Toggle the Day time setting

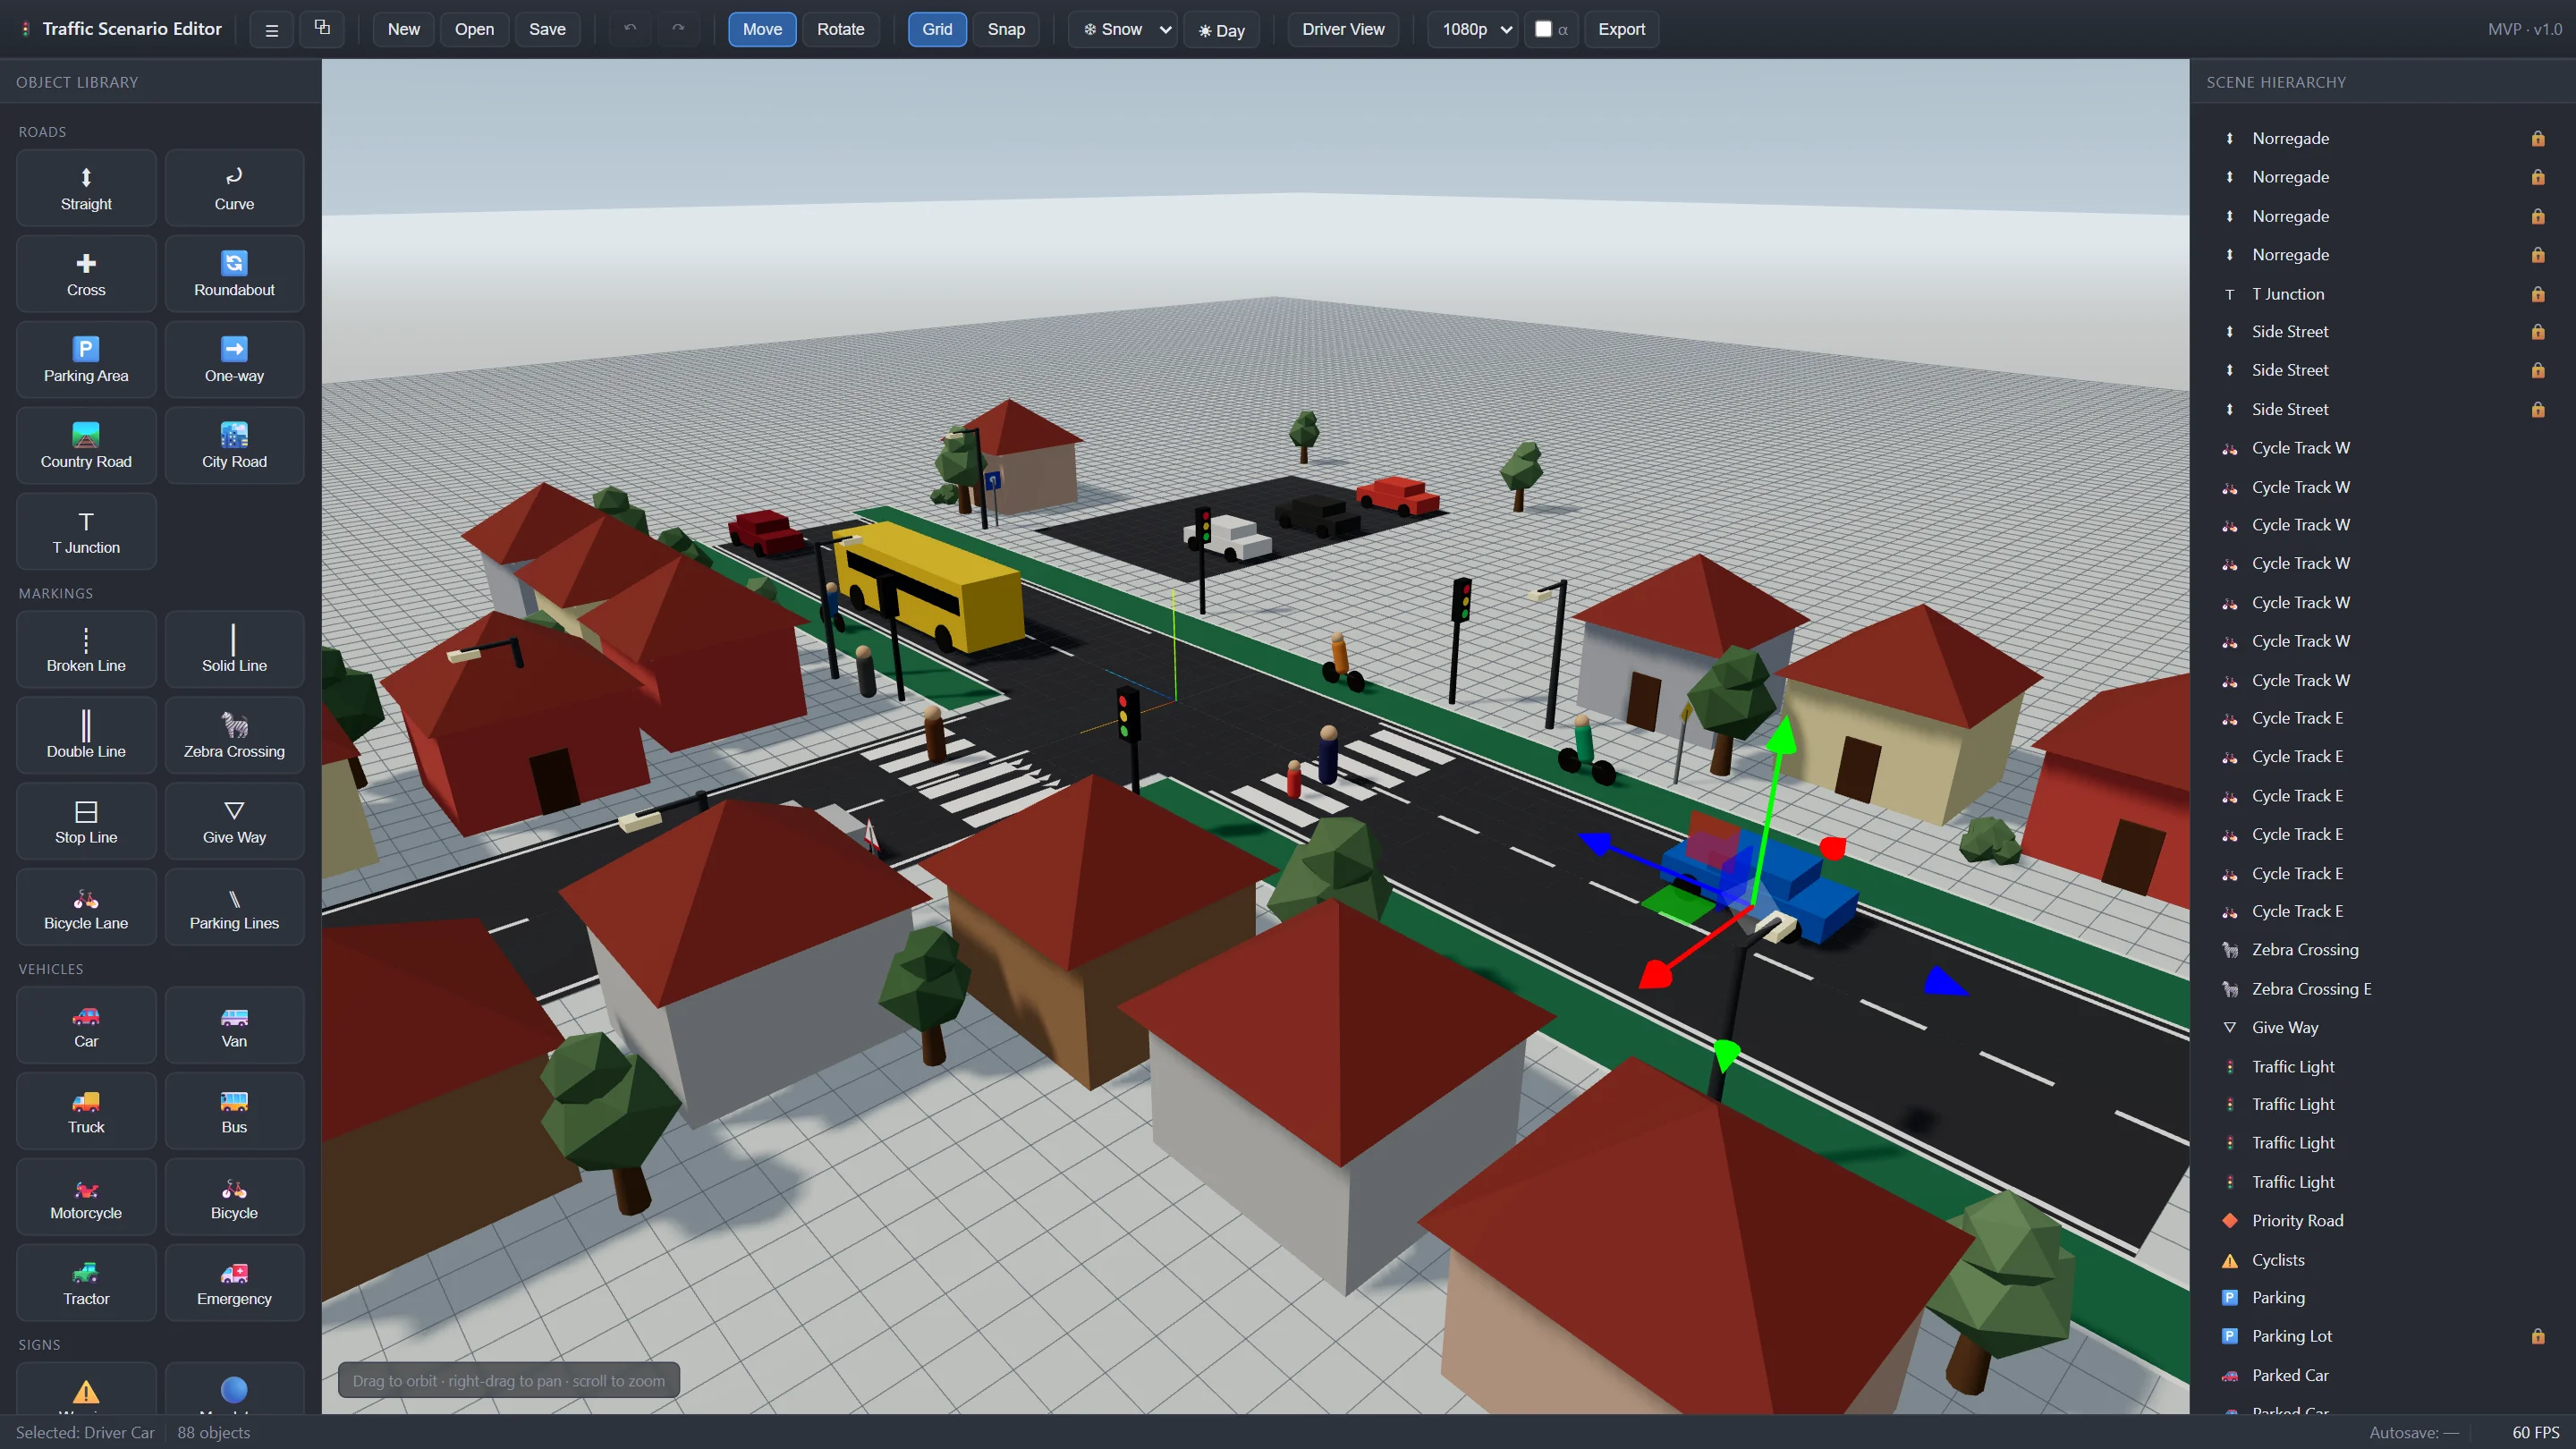pyautogui.click(x=1221, y=30)
